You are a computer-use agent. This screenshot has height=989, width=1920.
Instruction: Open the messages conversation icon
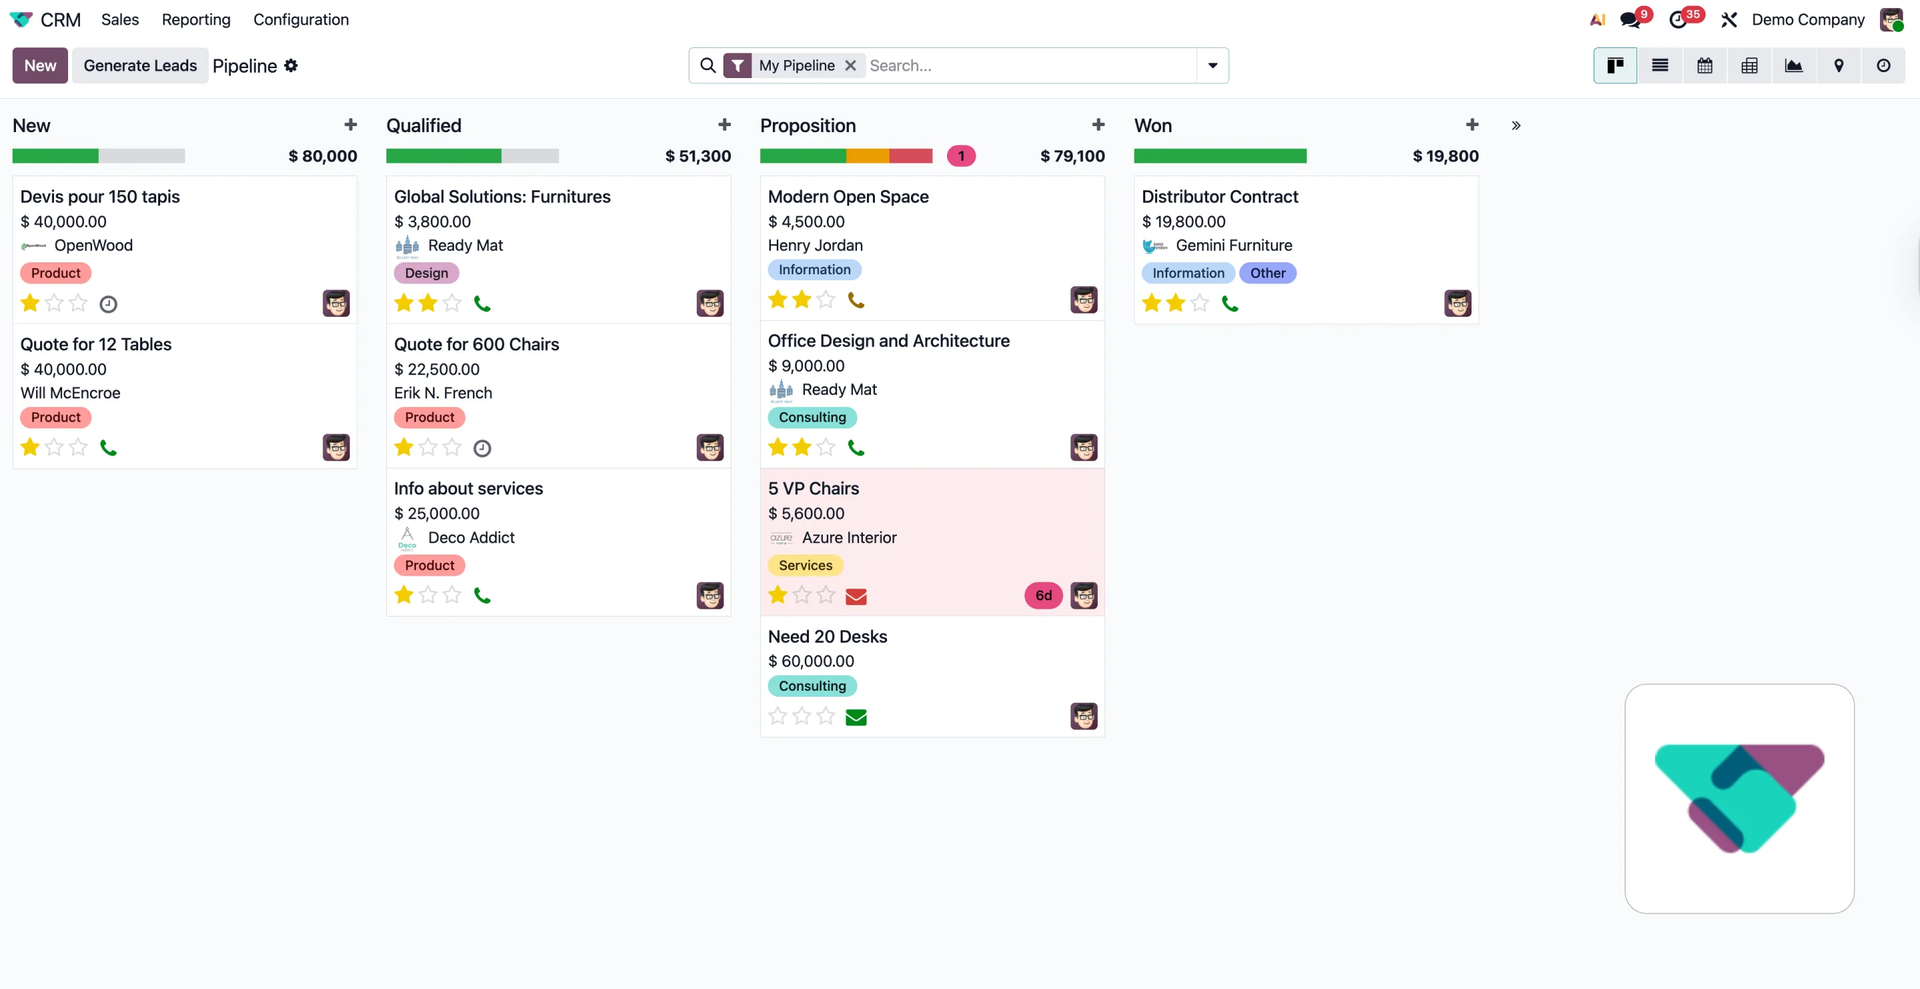pos(1630,20)
